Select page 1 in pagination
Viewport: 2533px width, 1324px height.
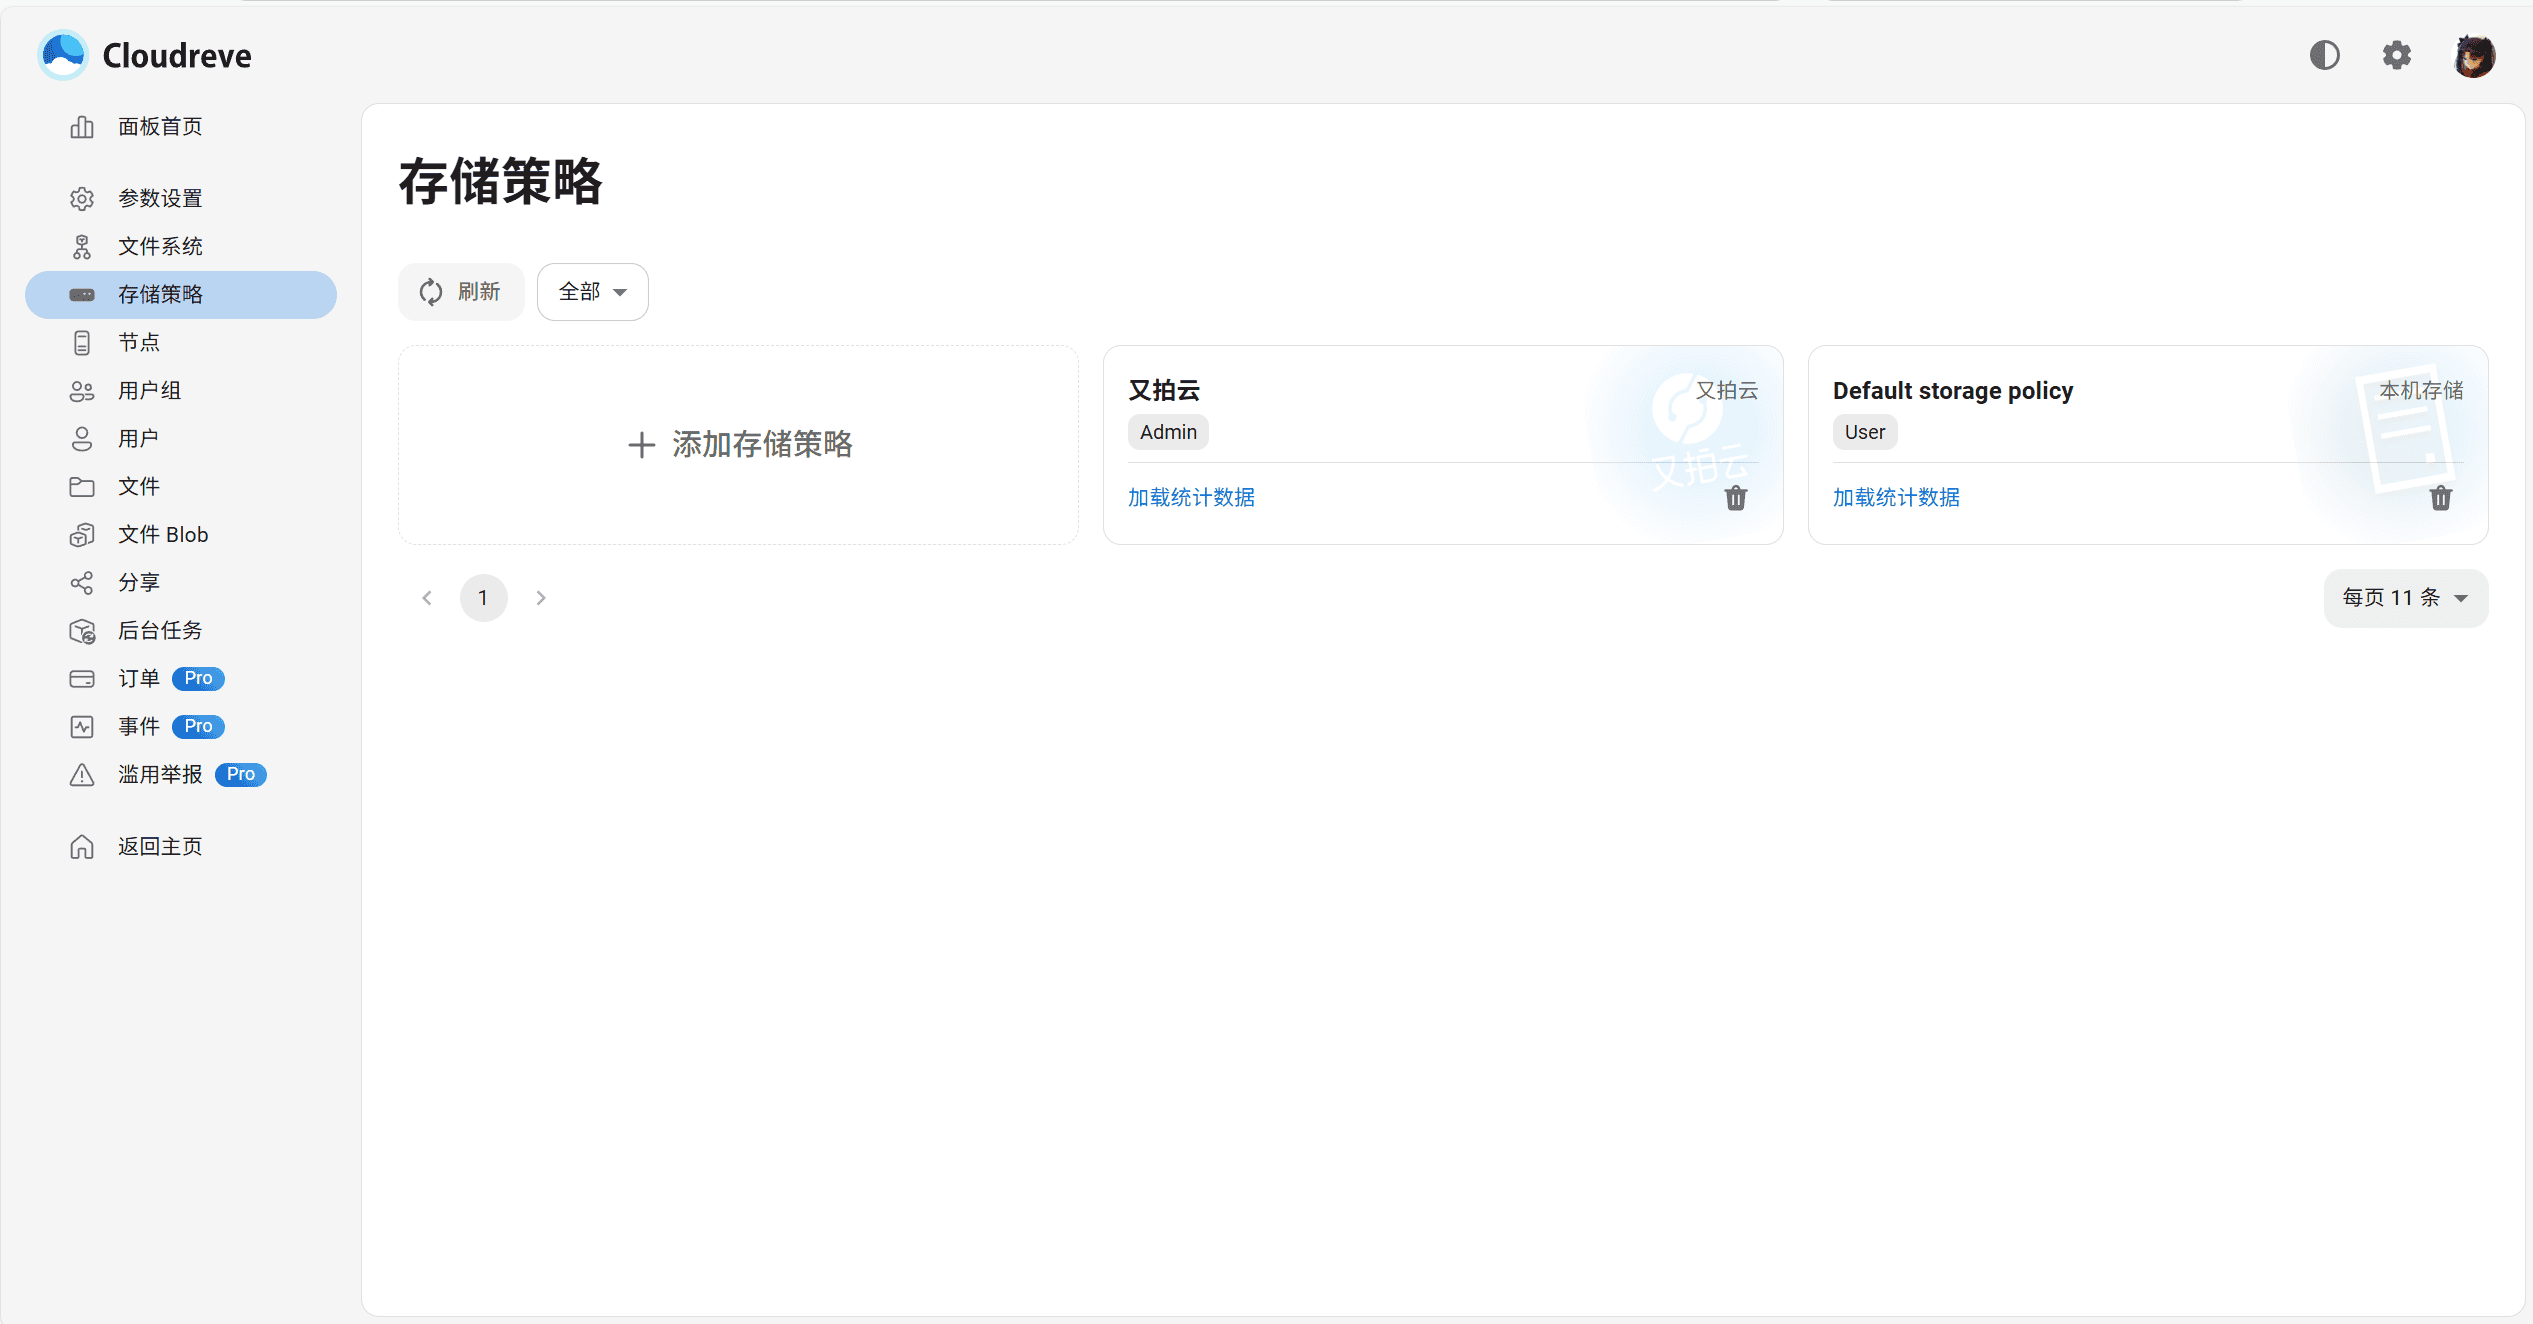[x=483, y=598]
